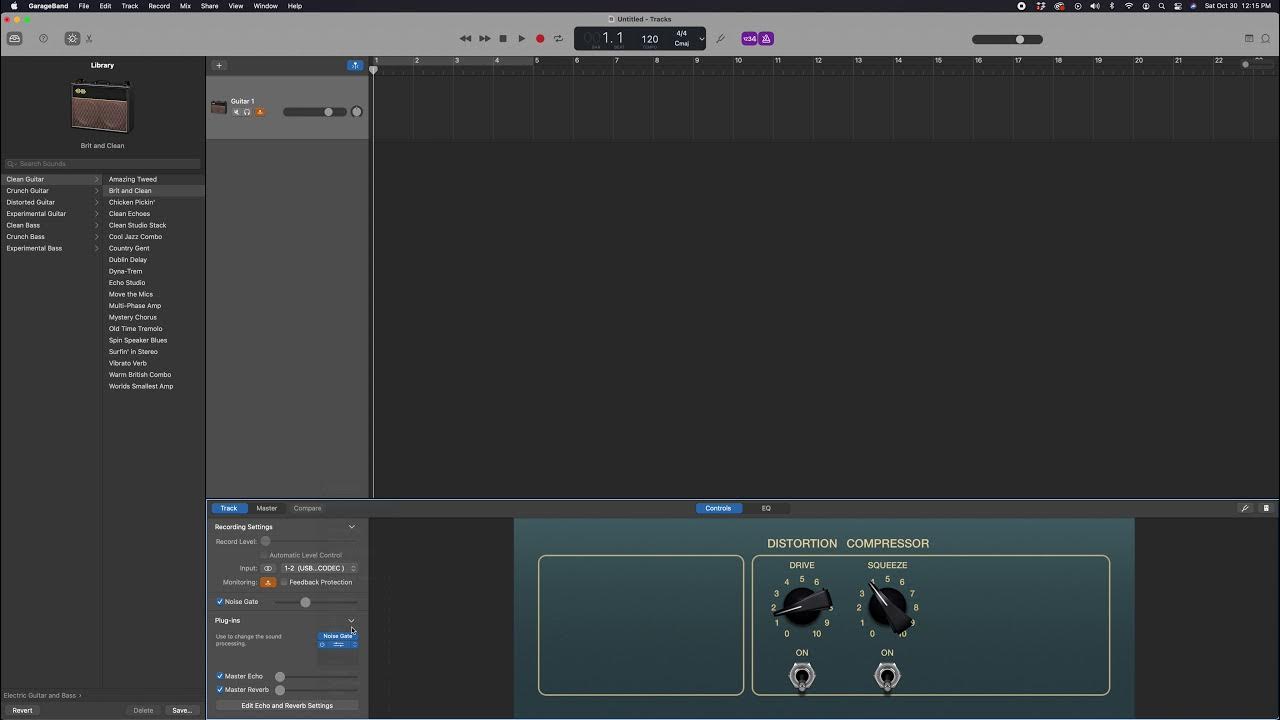Switch to the Master tab
Screen dimensions: 1280x720
[x=267, y=508]
